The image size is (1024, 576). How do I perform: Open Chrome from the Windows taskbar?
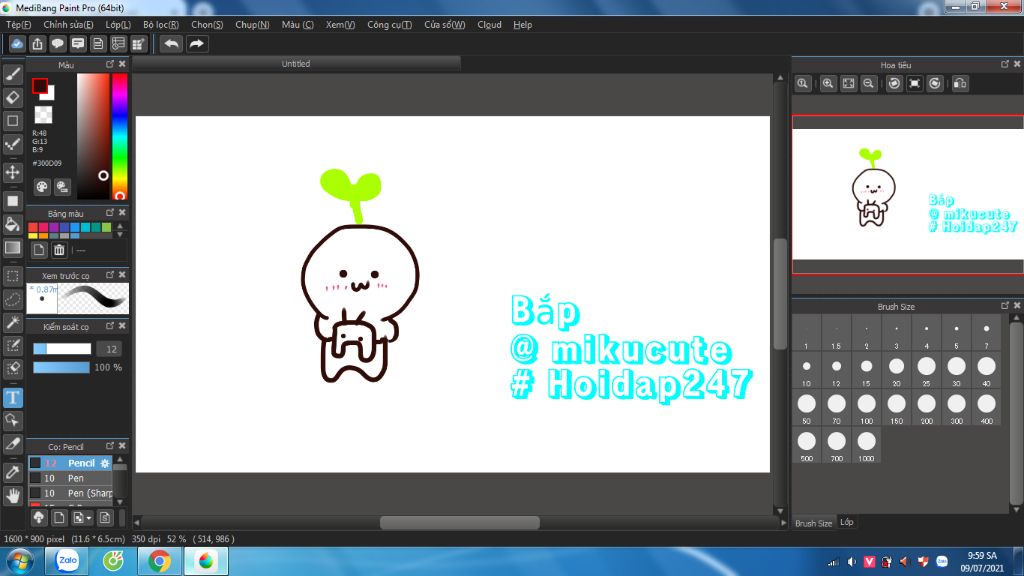[x=159, y=561]
